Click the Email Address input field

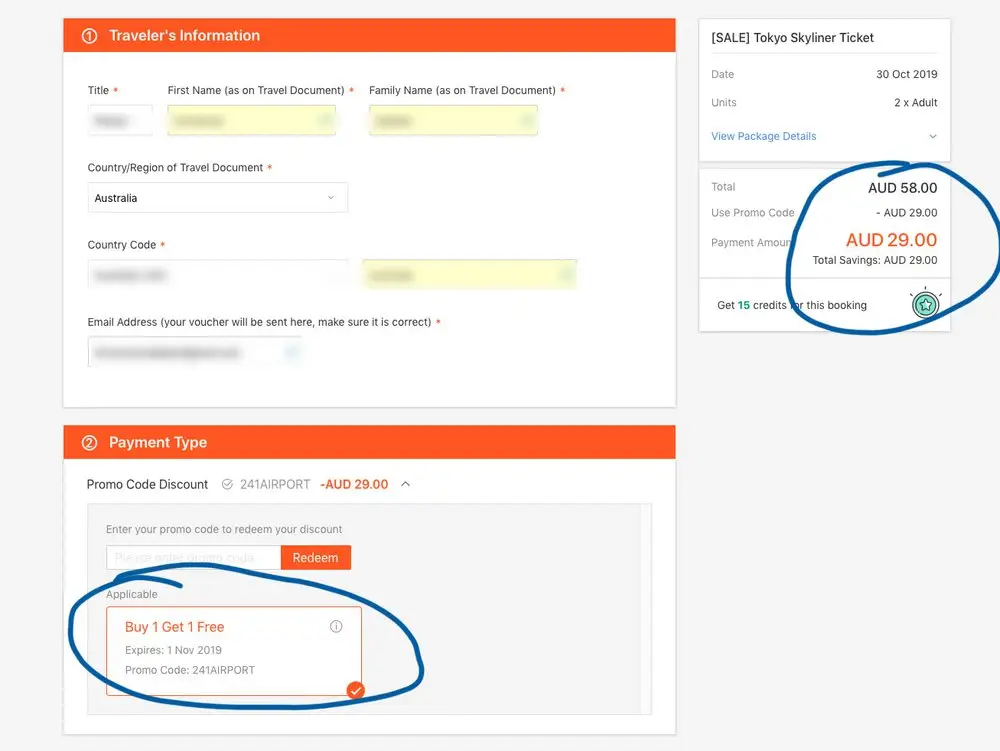click(x=195, y=352)
